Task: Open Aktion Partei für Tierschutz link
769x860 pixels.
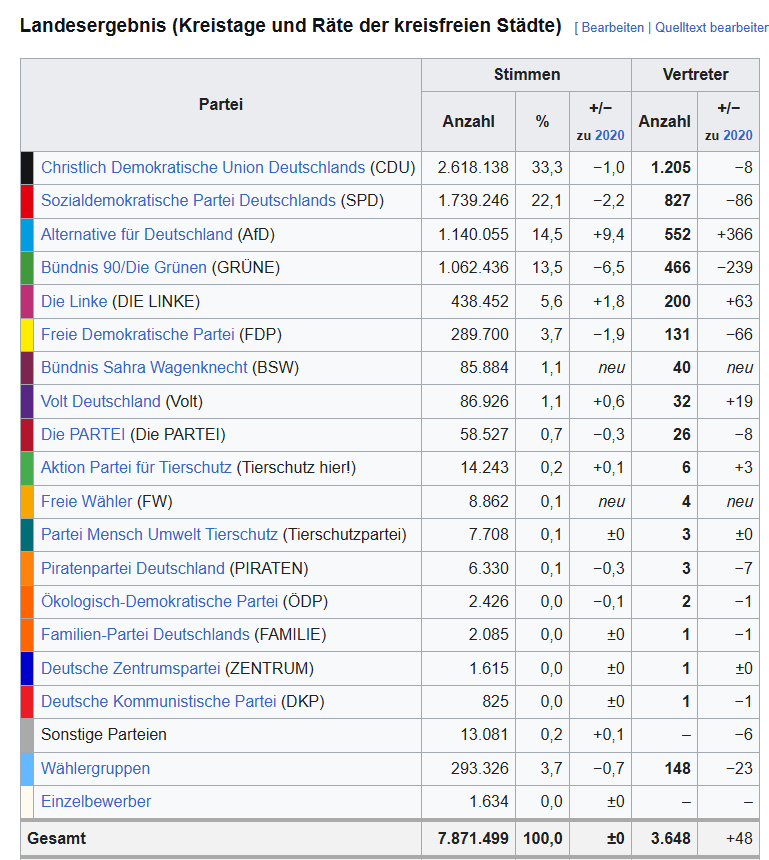Action: tap(136, 467)
